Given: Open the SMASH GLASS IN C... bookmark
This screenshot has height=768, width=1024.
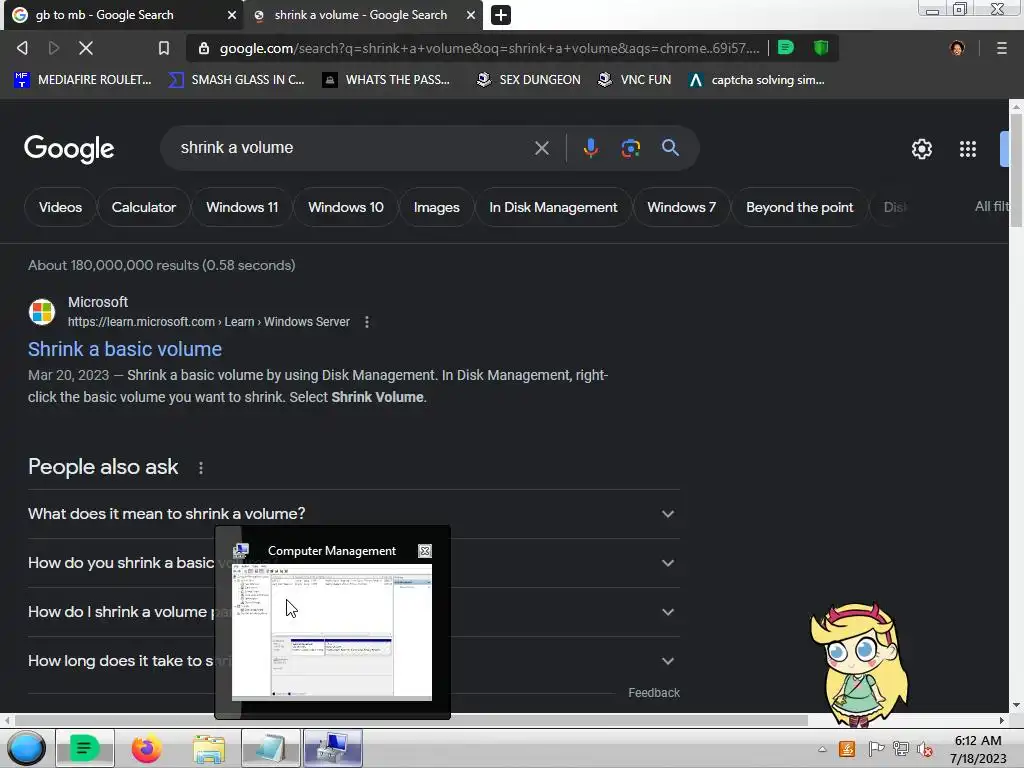Looking at the screenshot, I should (236, 80).
